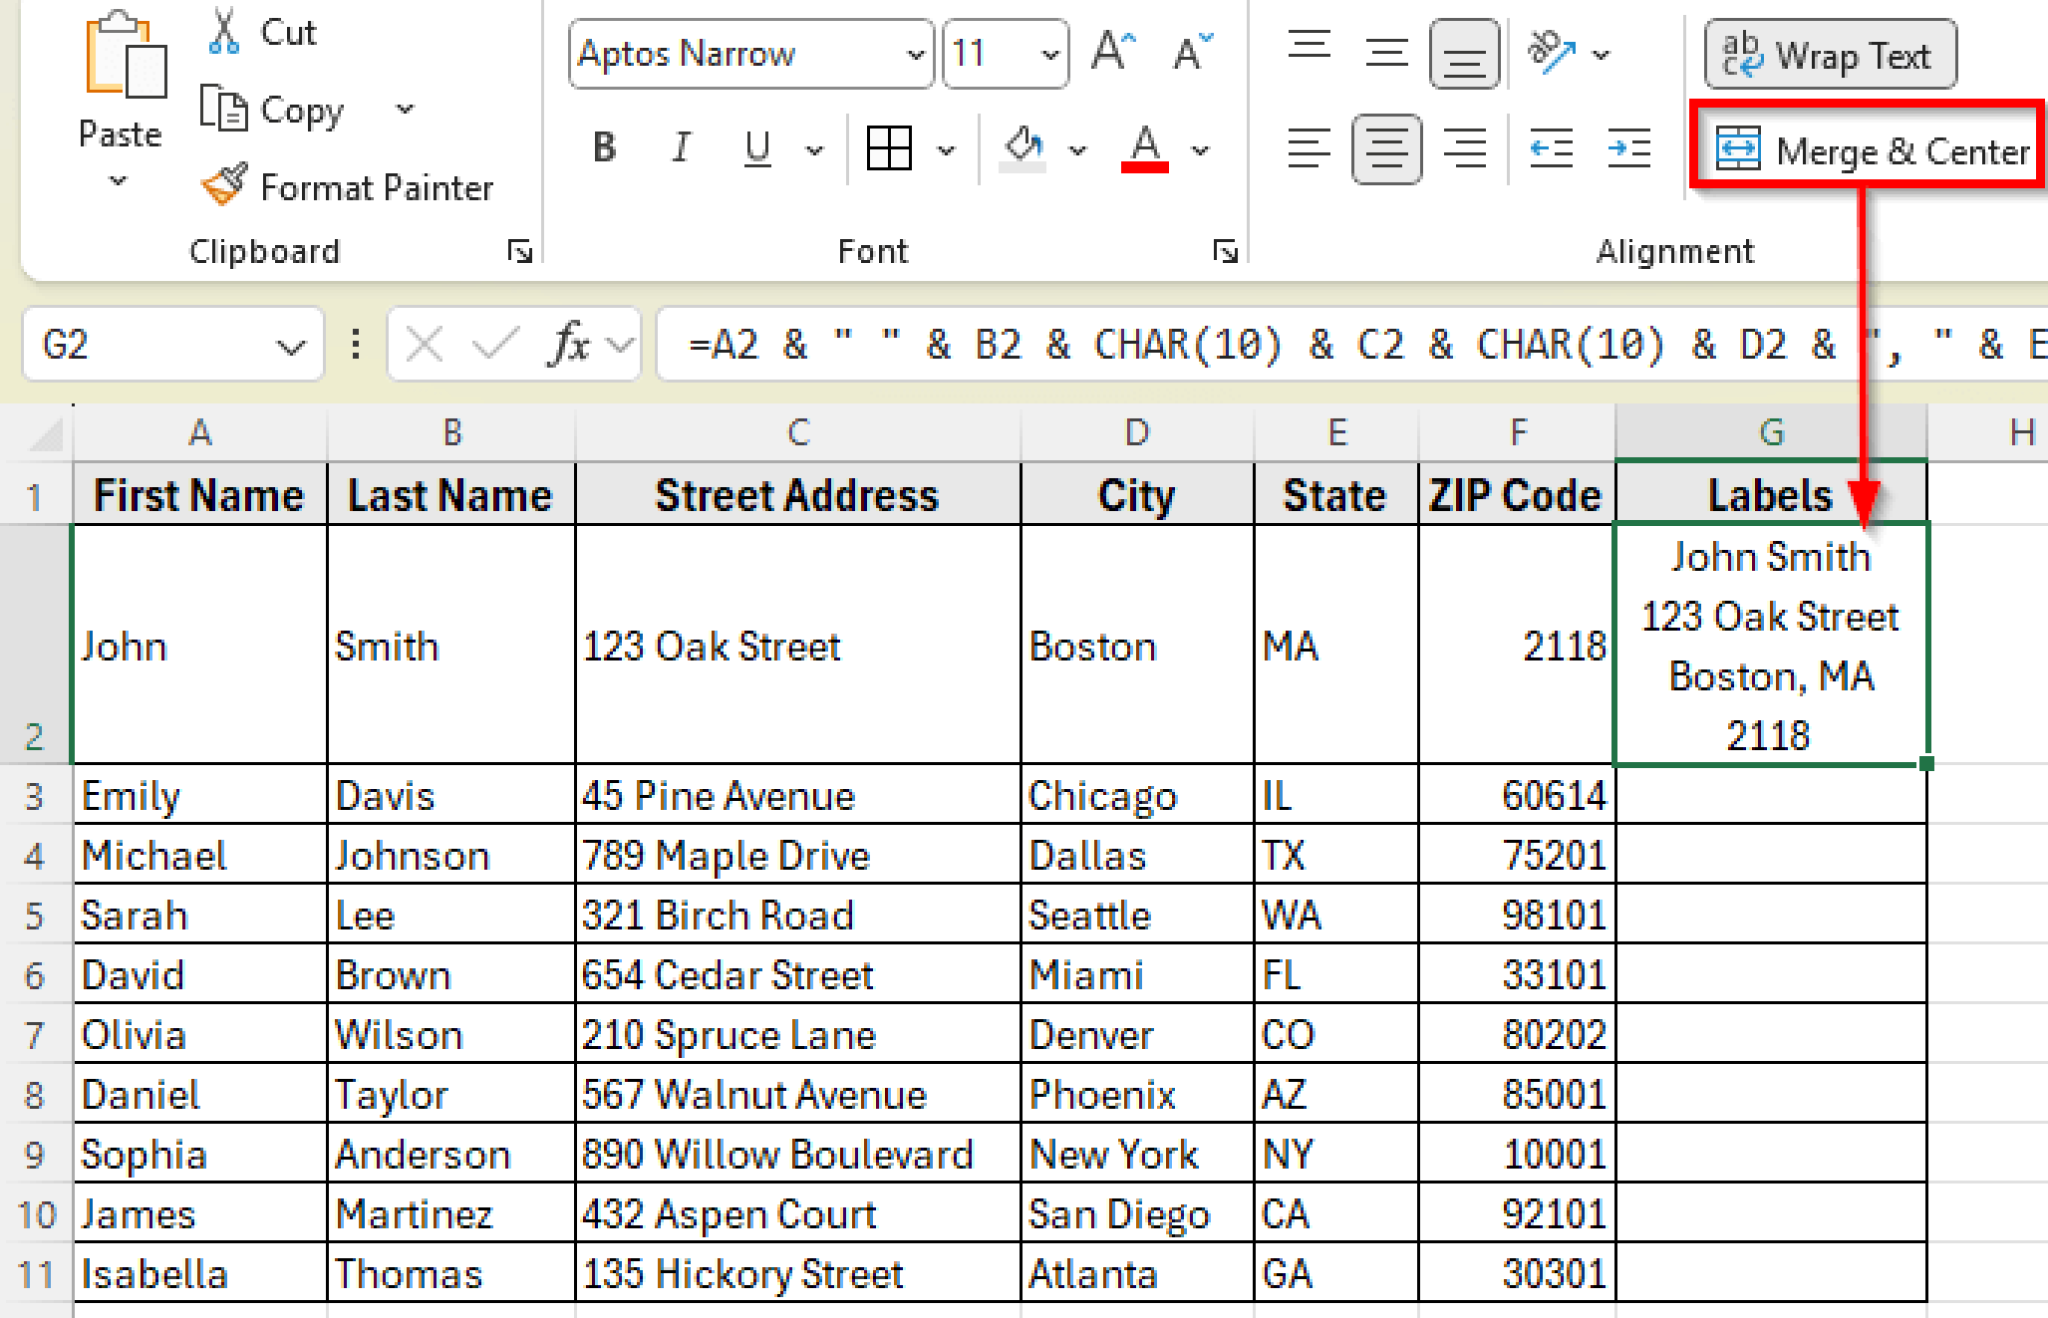Click the Orientation text angle icon
This screenshot has width=2048, height=1318.
tap(1551, 52)
